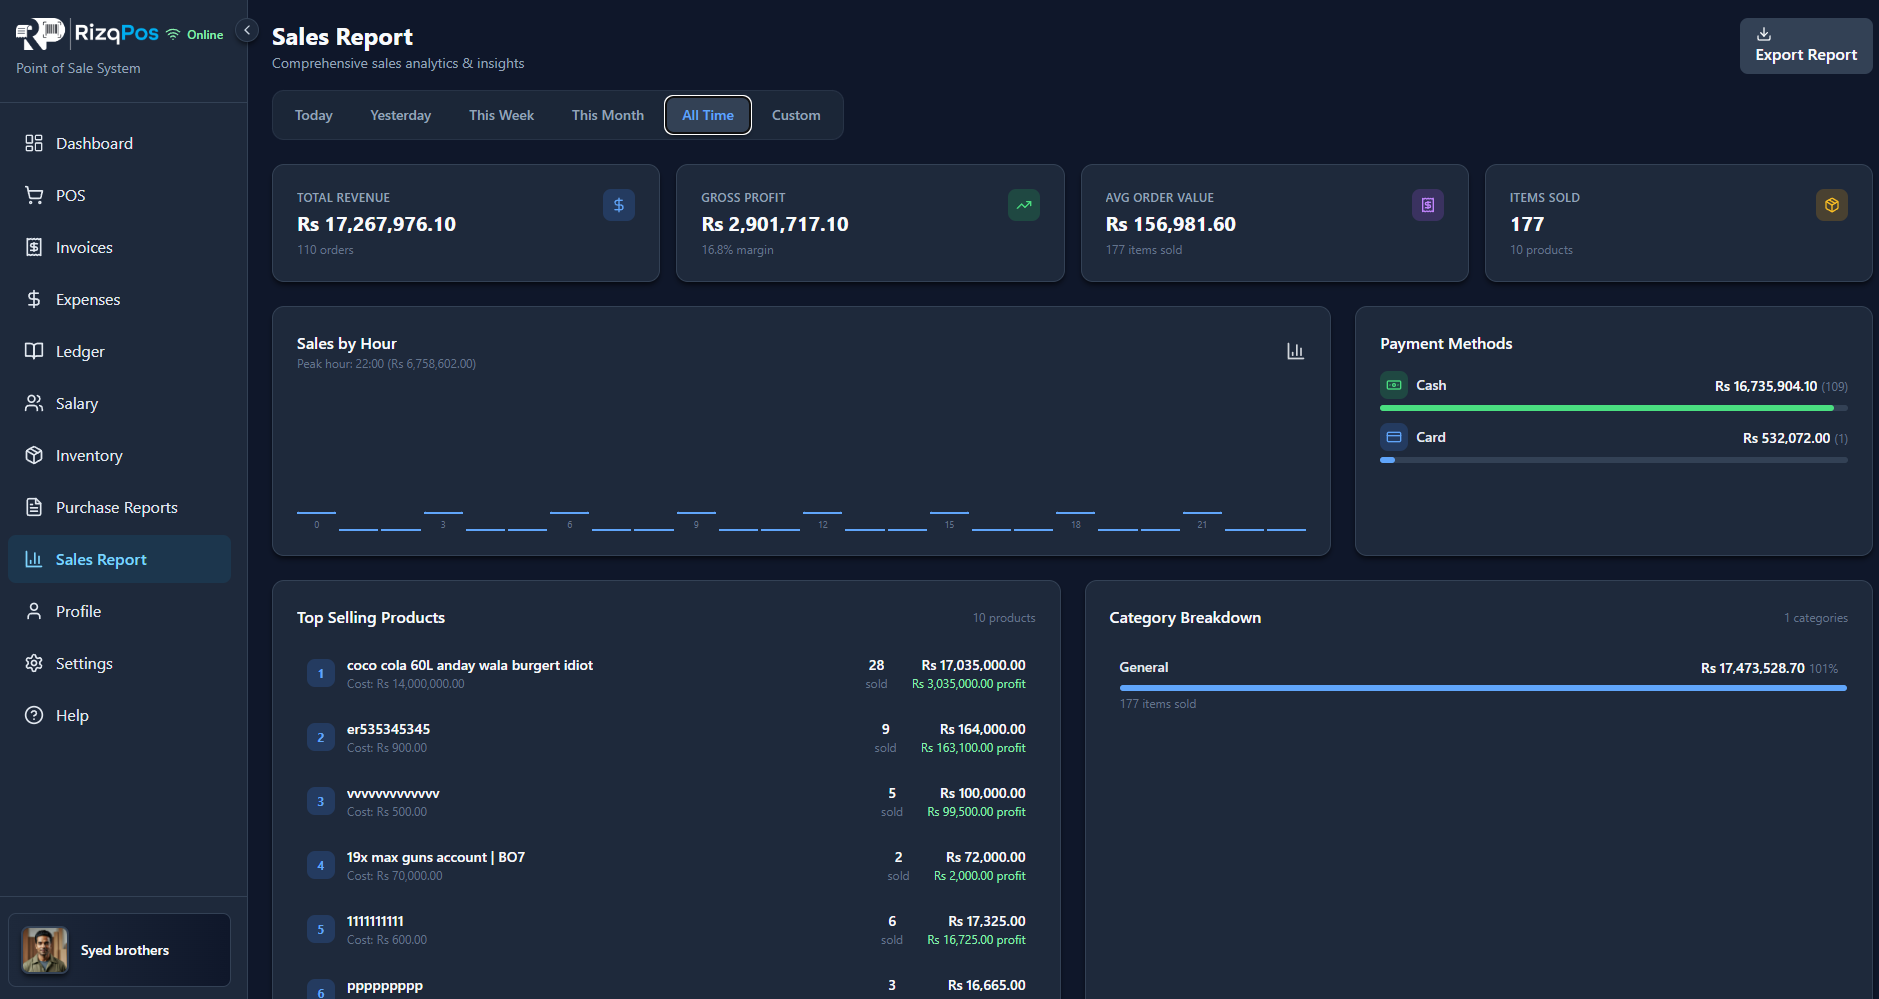Click the General category progress bar
1879x999 pixels.
1483,688
